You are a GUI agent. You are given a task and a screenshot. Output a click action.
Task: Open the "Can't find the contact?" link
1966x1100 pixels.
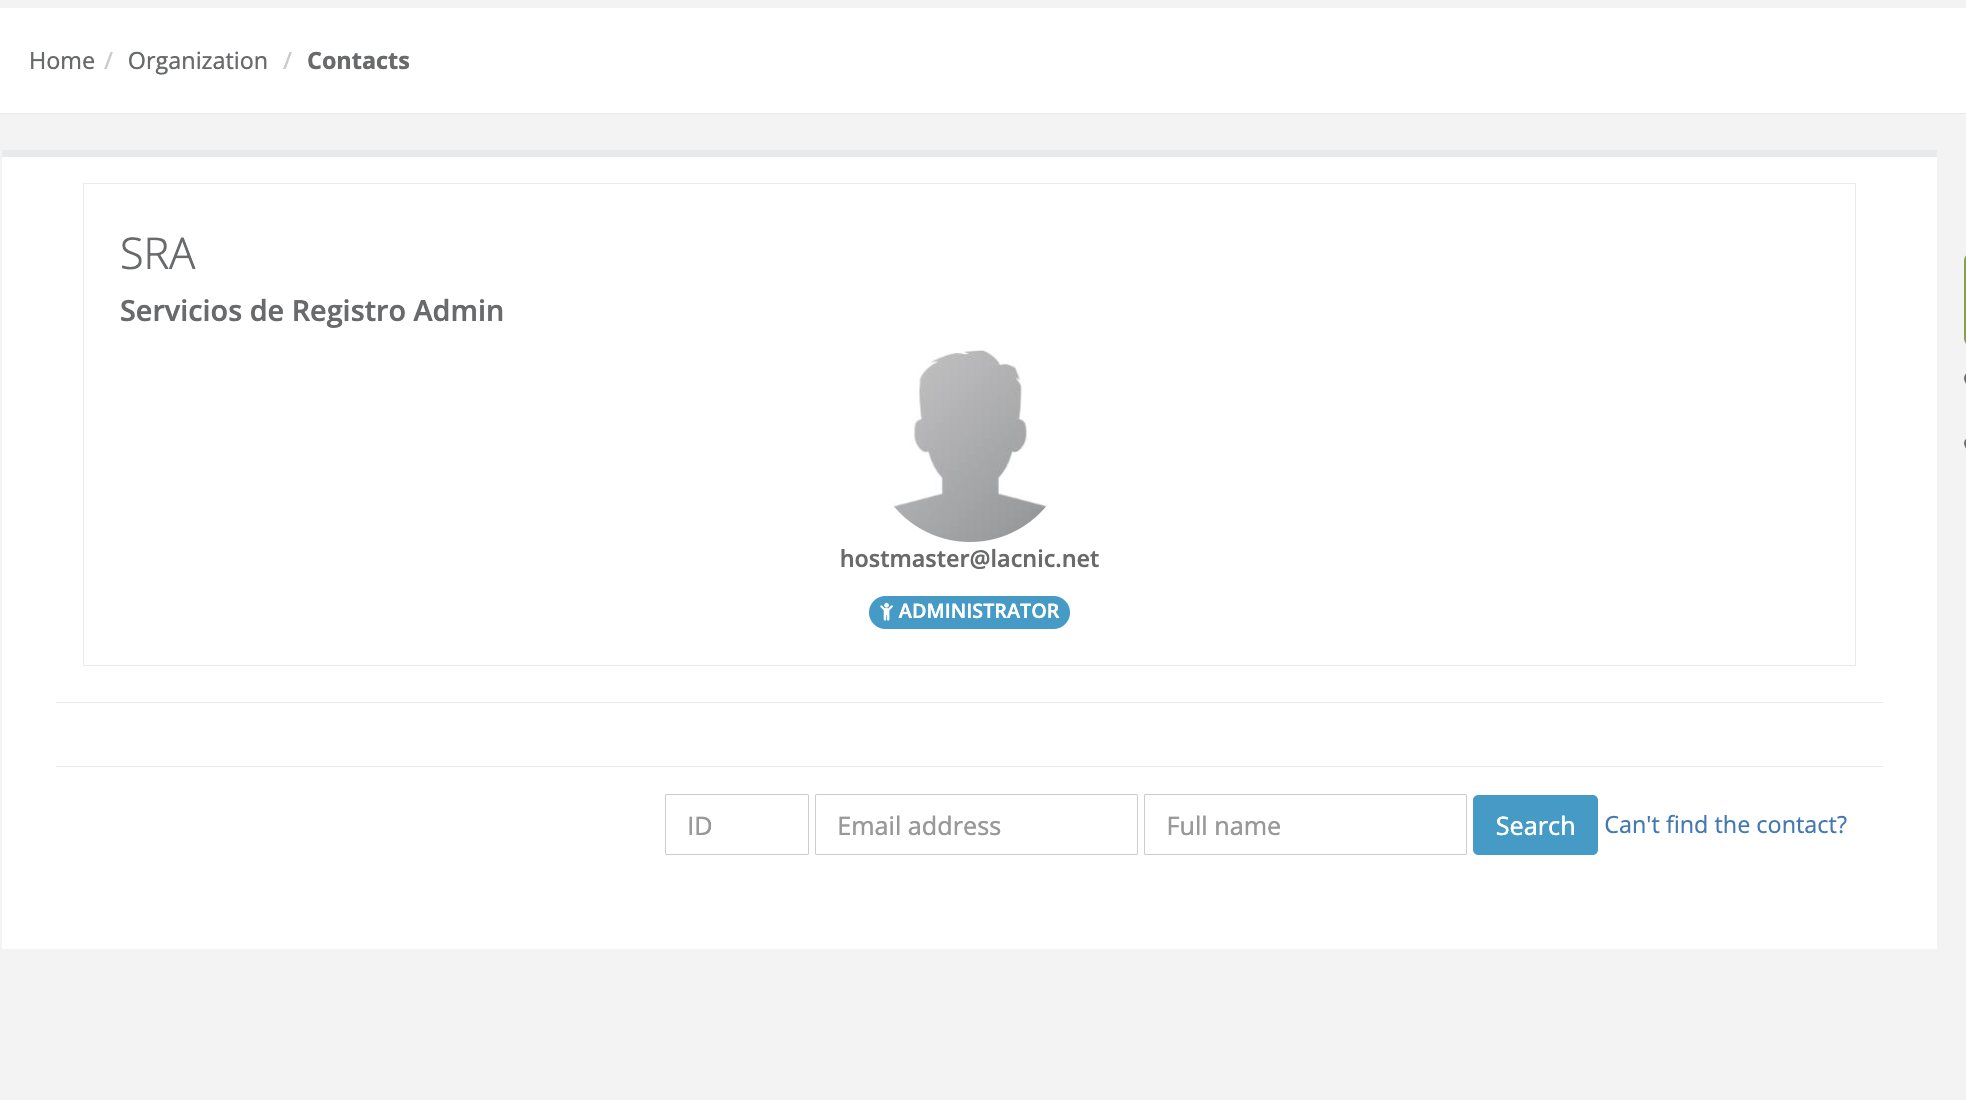click(x=1725, y=825)
